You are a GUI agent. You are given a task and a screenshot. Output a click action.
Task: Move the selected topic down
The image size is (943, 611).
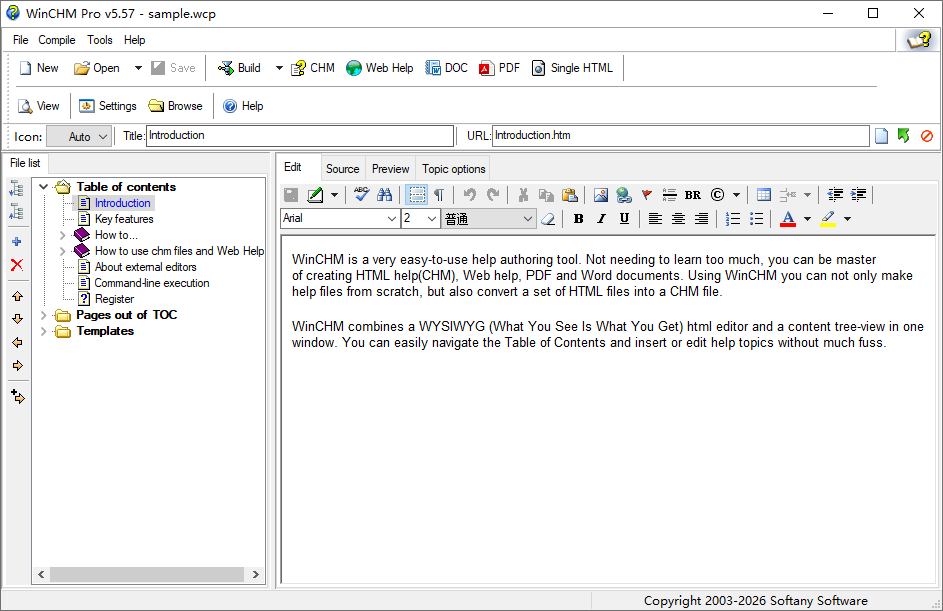[17, 319]
